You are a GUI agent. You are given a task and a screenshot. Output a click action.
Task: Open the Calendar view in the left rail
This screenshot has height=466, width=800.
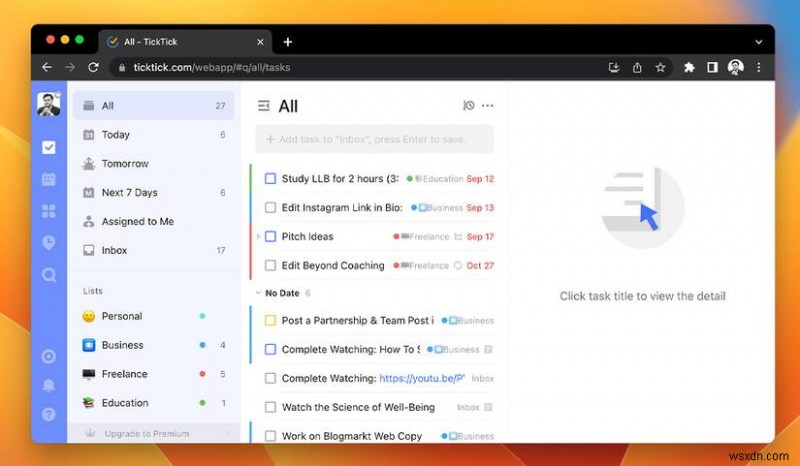pyautogui.click(x=48, y=179)
